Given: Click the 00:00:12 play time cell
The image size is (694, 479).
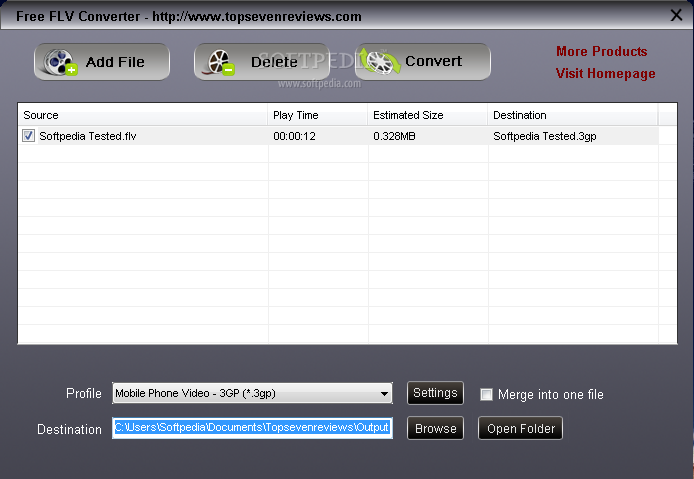Looking at the screenshot, I should (x=294, y=136).
